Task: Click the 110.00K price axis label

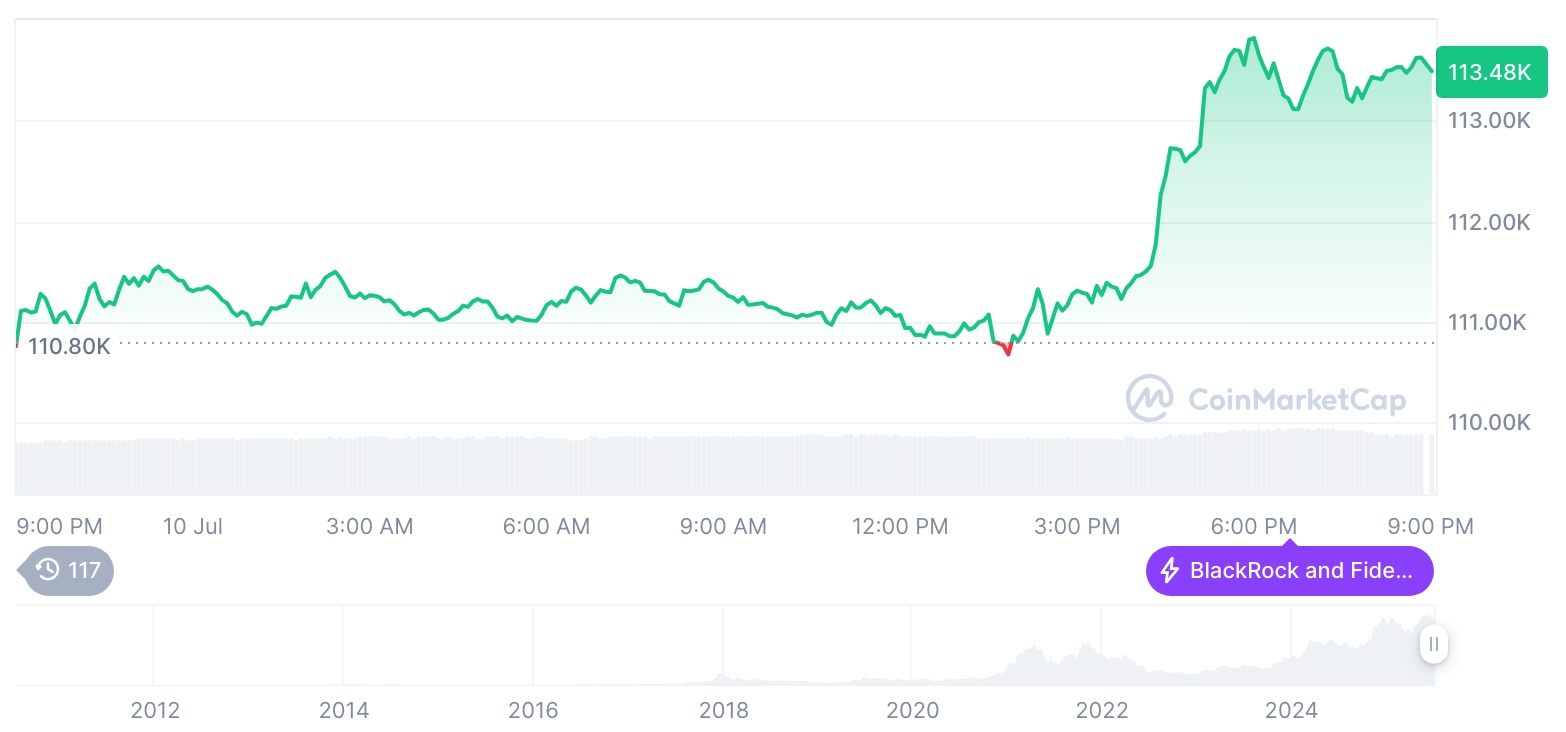Action: 1489,422
